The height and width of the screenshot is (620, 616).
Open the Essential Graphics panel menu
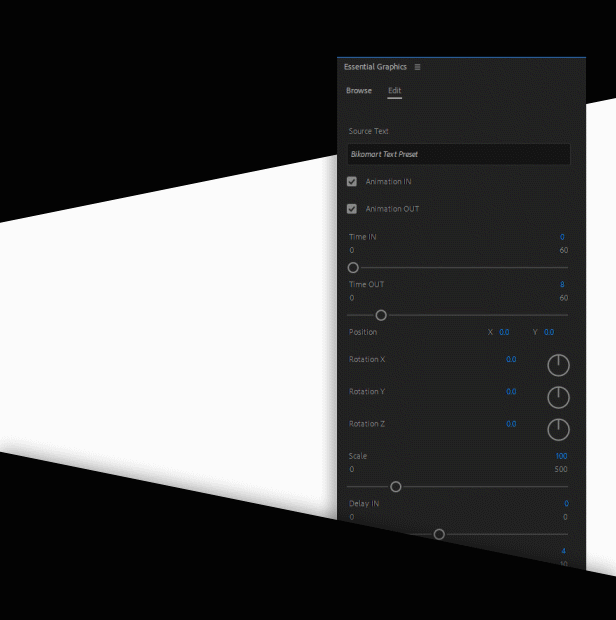coord(418,67)
